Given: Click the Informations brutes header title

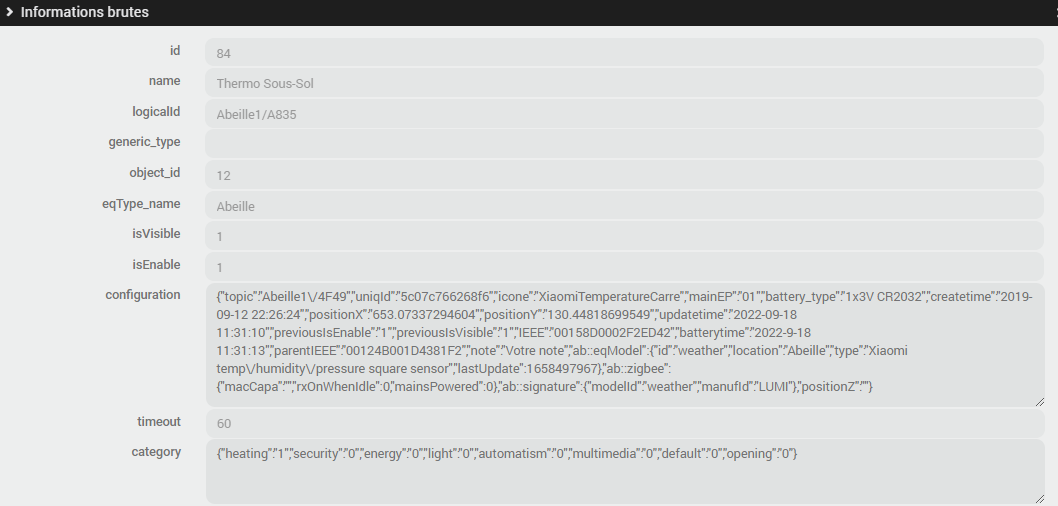Looking at the screenshot, I should coord(84,12).
